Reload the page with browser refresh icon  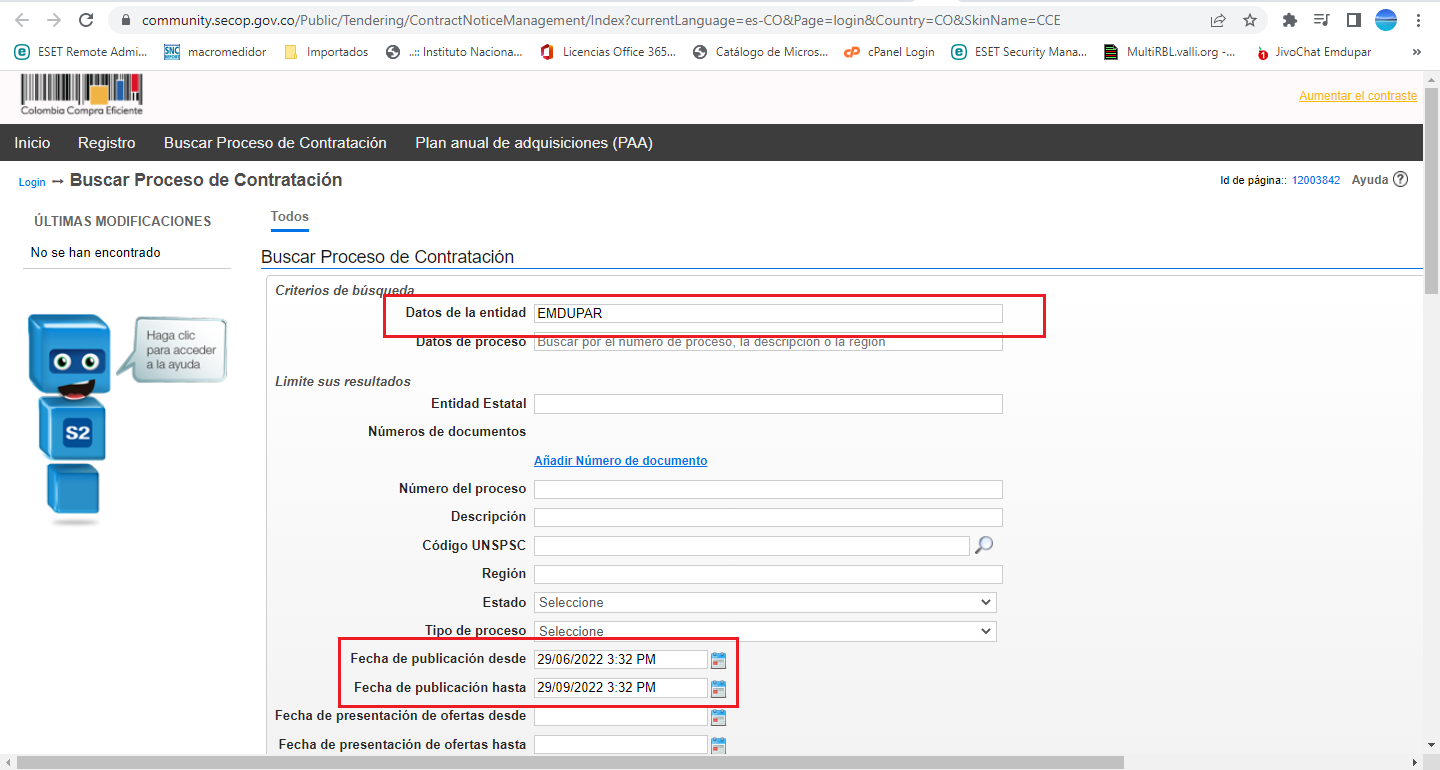[x=86, y=20]
